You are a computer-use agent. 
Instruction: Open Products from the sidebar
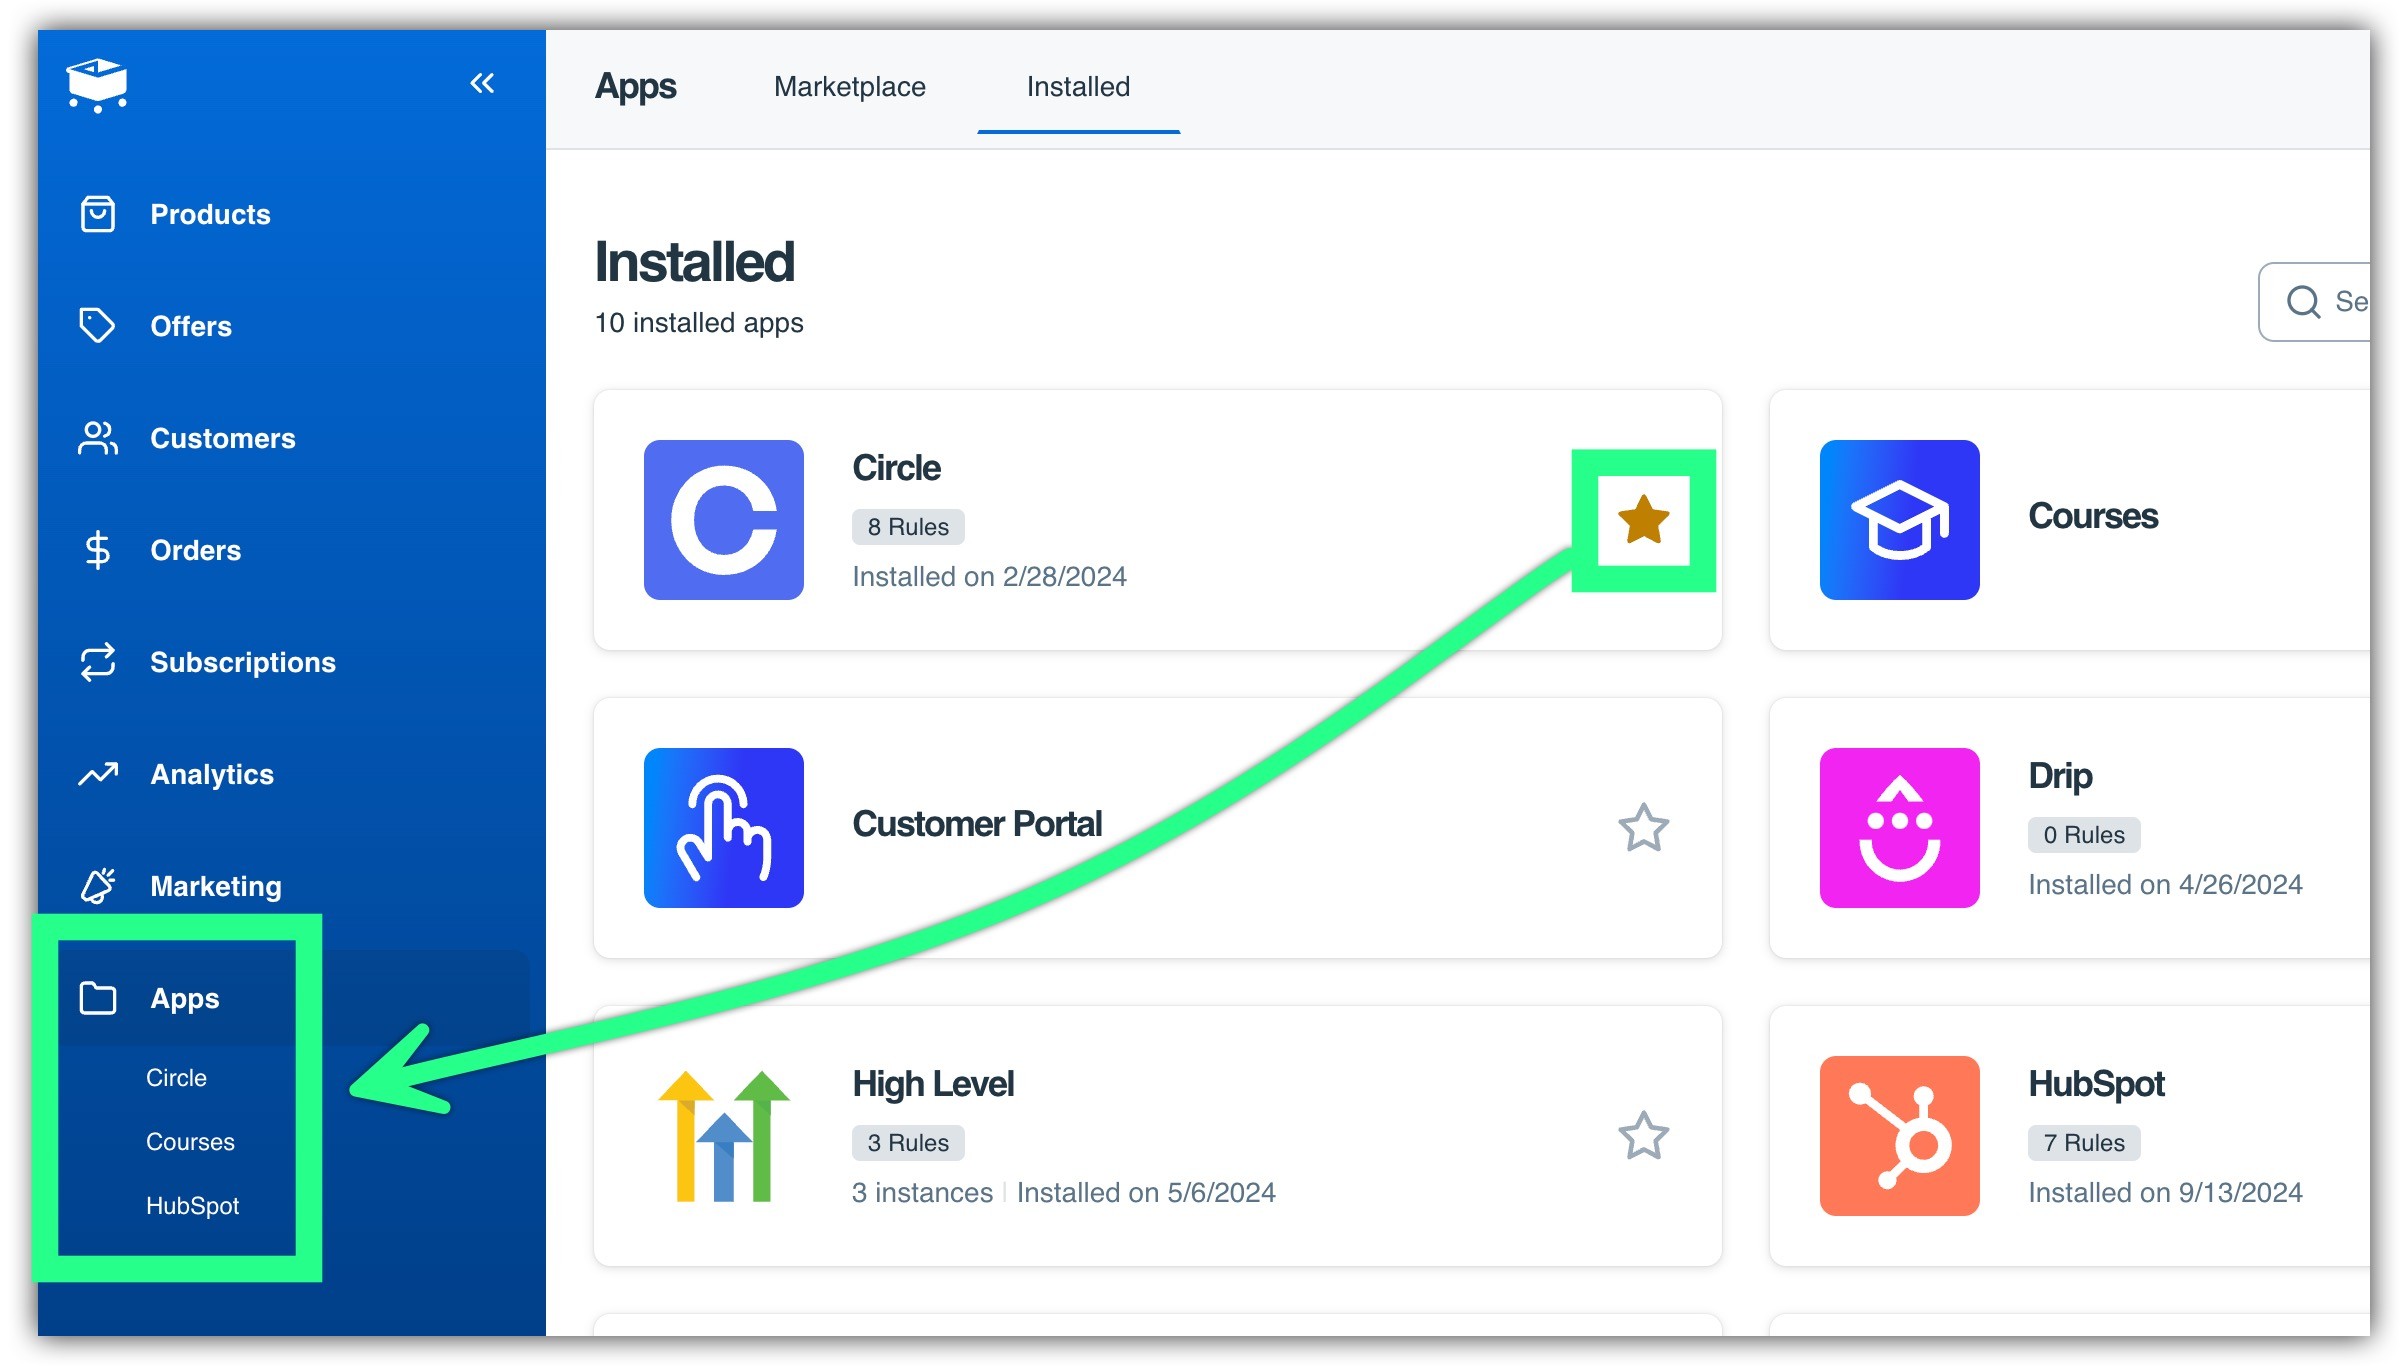210,214
